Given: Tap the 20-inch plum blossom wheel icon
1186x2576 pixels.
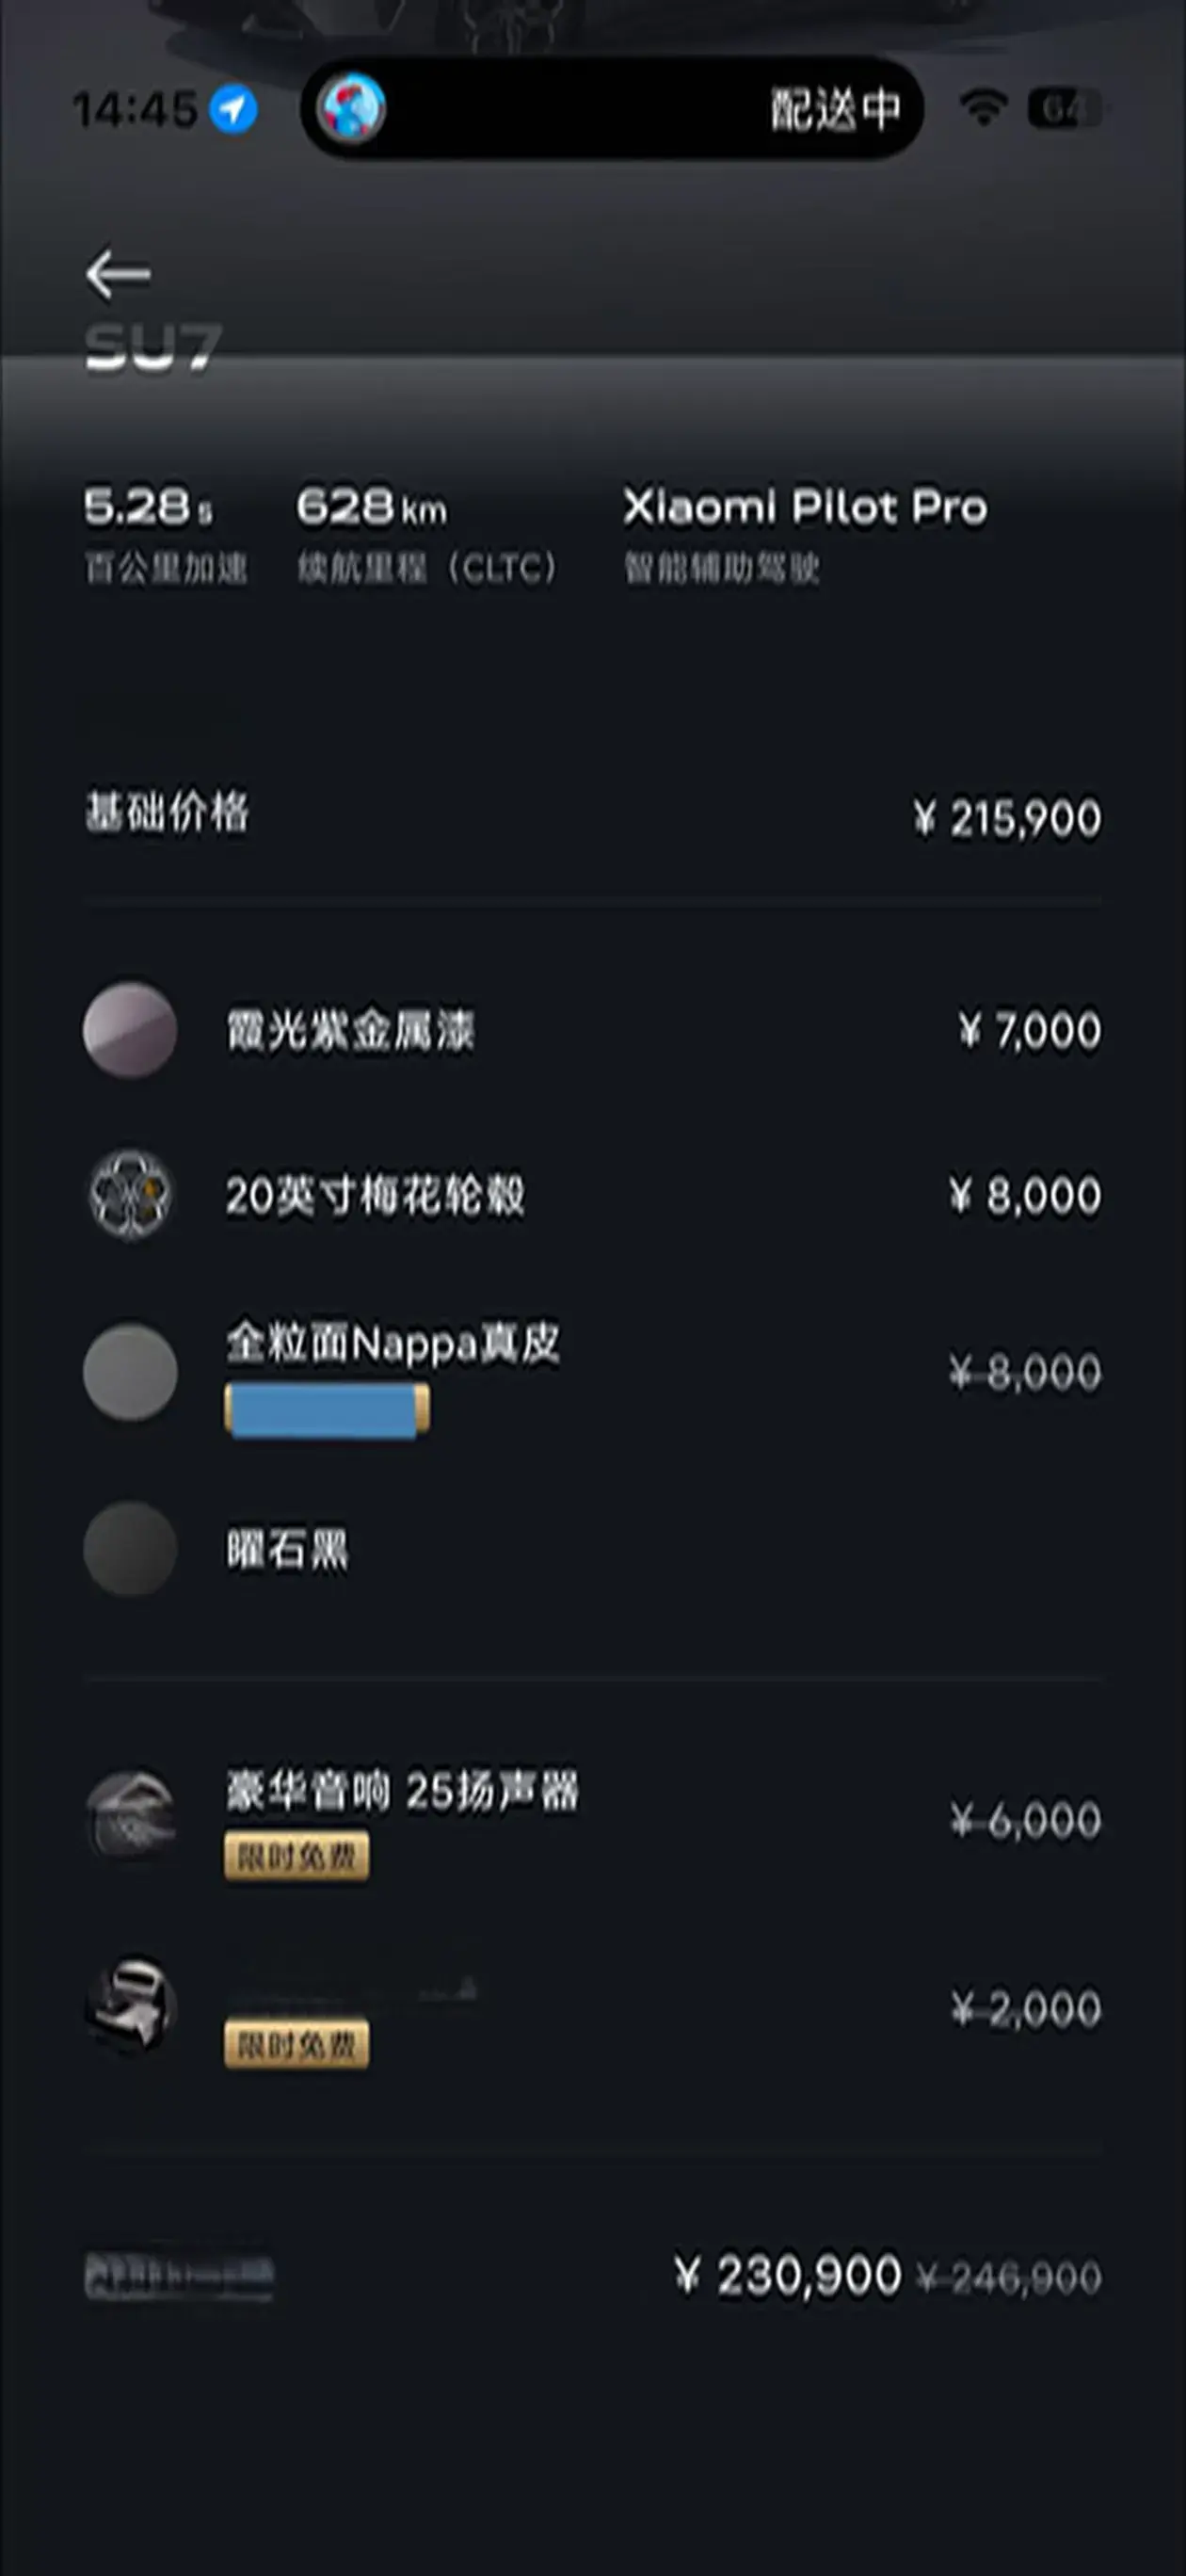Looking at the screenshot, I should (130, 1194).
